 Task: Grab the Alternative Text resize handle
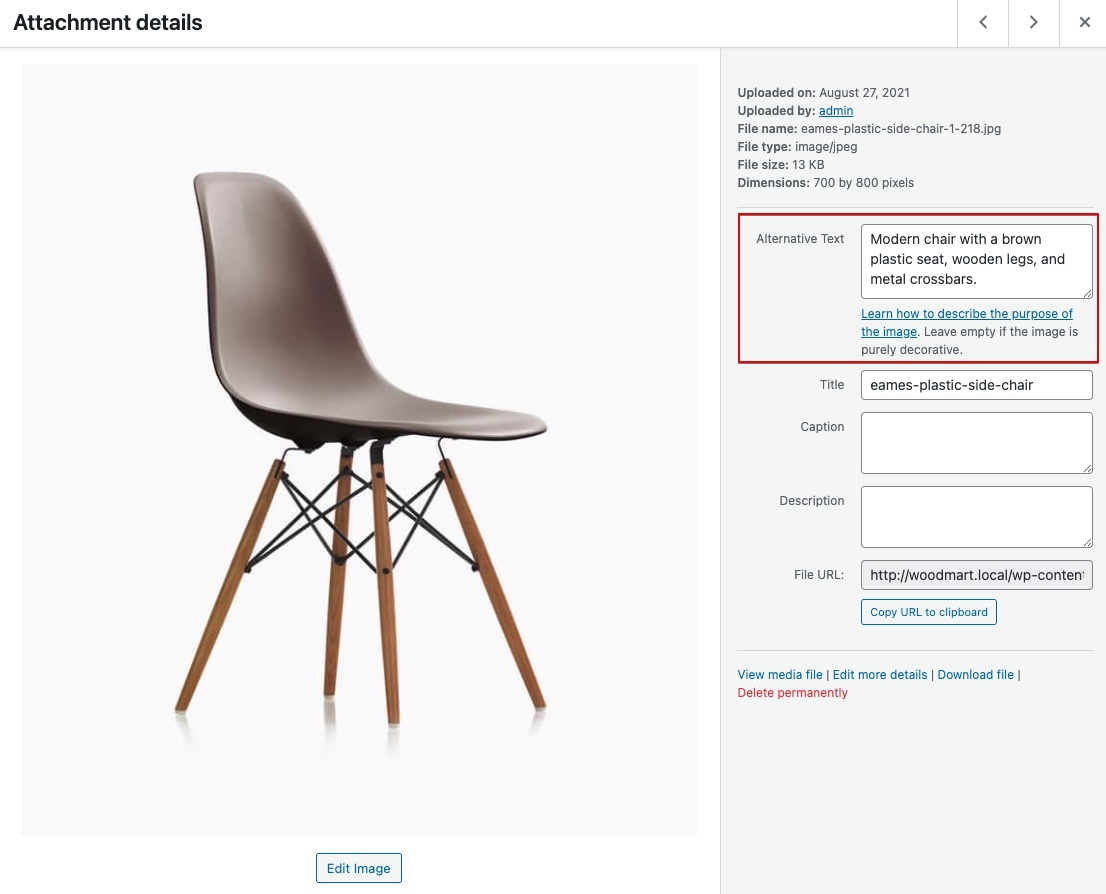point(1087,293)
